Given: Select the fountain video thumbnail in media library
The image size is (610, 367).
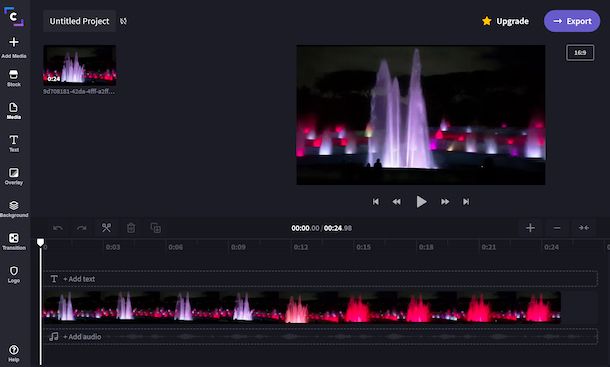Looking at the screenshot, I should pos(79,65).
